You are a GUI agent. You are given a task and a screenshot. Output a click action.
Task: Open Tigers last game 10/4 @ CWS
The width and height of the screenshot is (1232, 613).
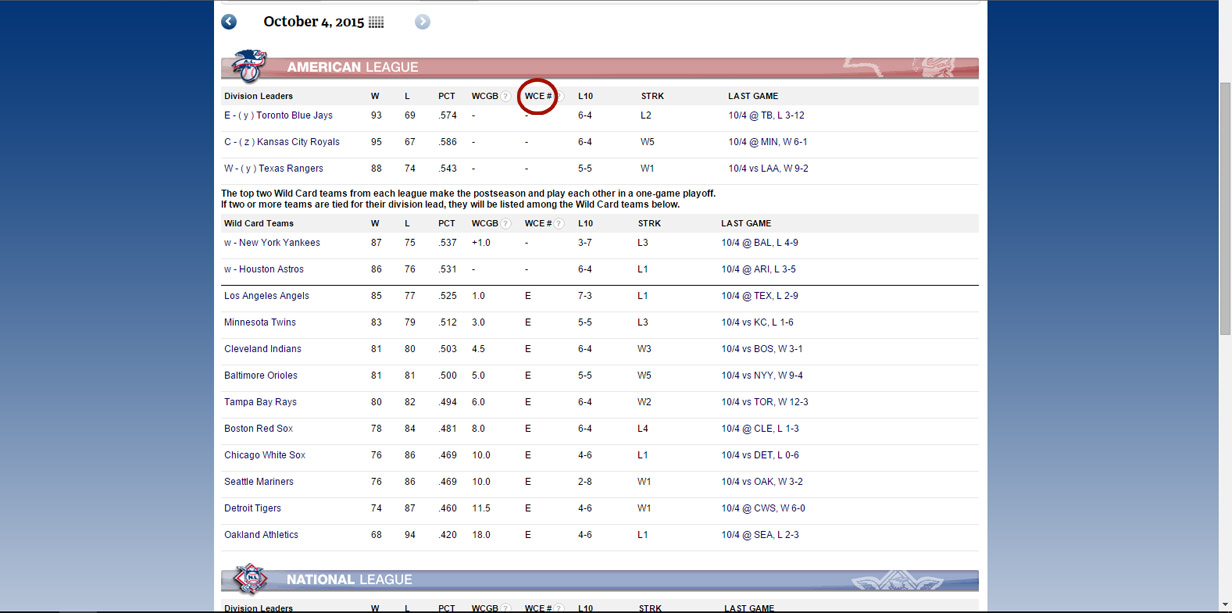coord(763,509)
